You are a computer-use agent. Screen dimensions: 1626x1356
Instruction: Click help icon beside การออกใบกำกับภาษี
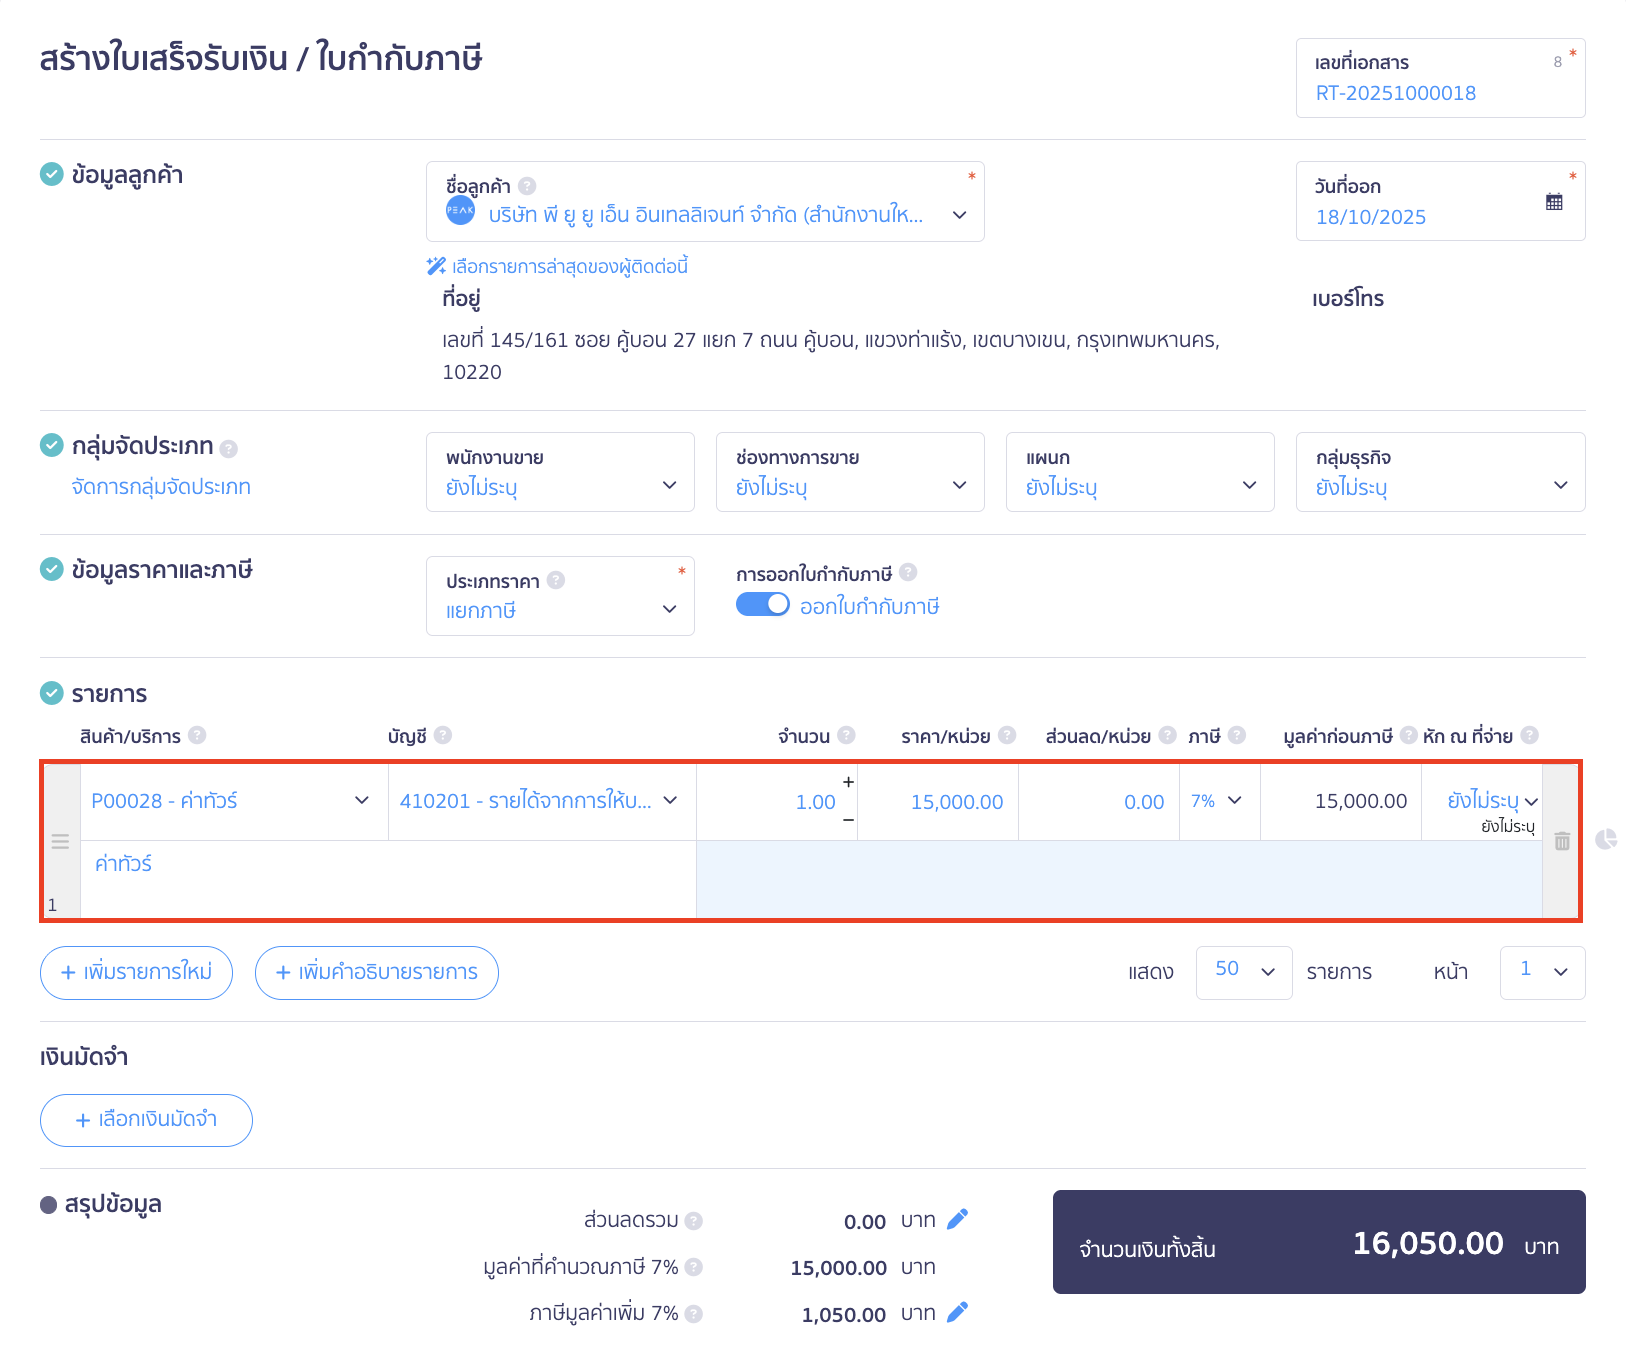(908, 573)
